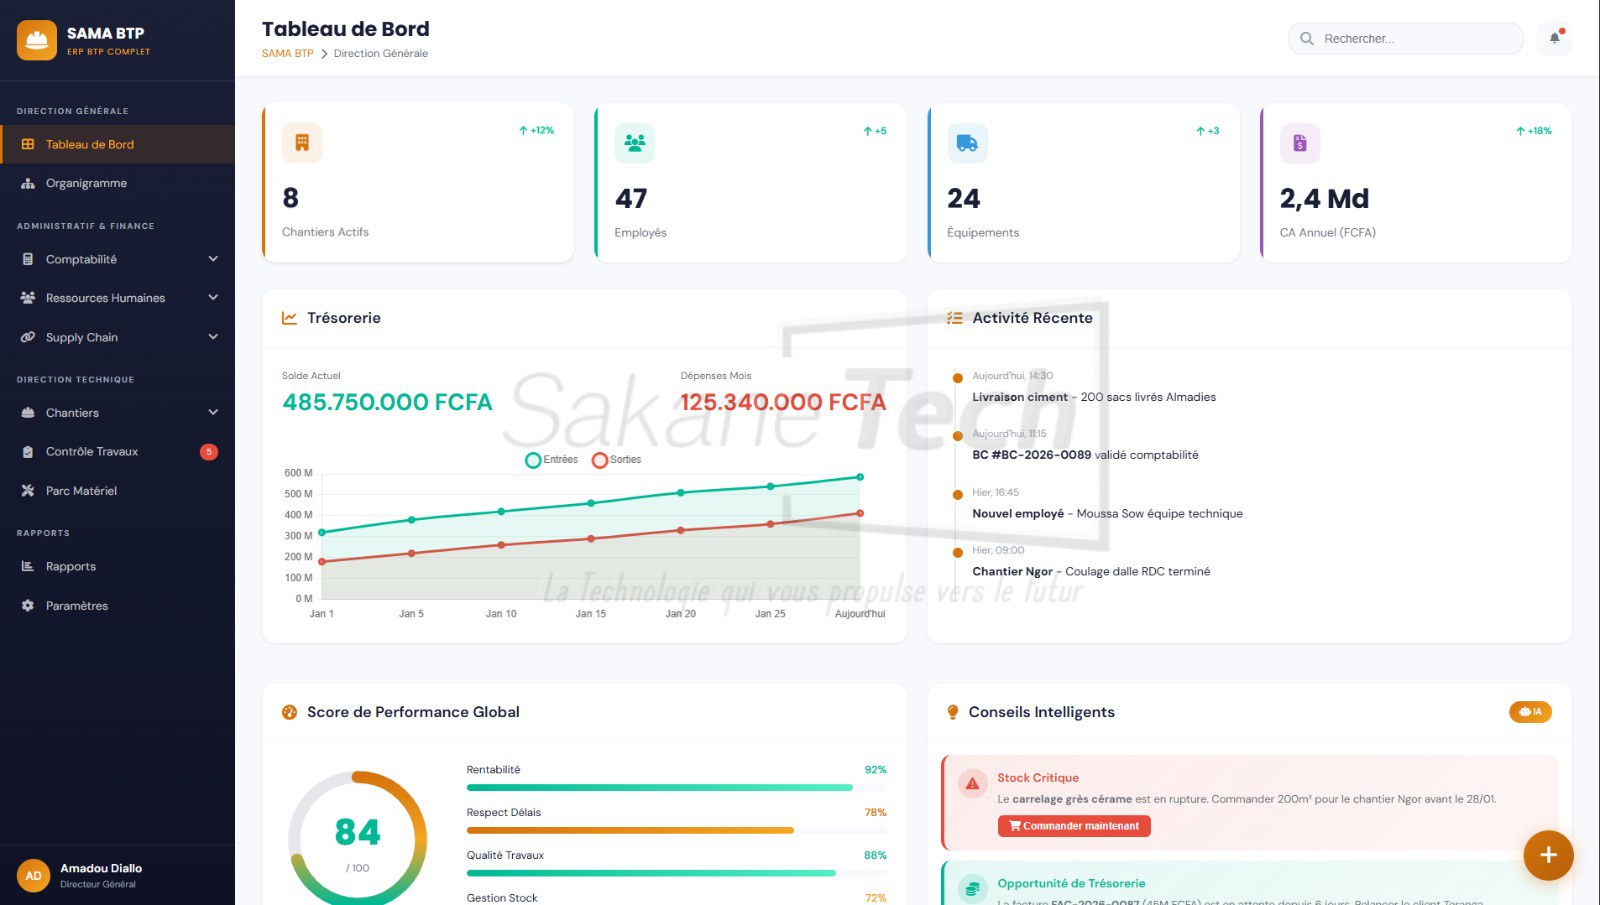This screenshot has width=1600, height=905.
Task: Click the +12% trend on Chantiers Actifs
Action: 536,131
